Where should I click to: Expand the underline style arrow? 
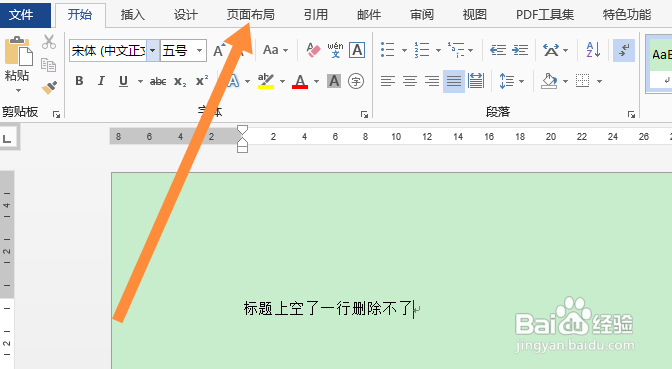140,81
